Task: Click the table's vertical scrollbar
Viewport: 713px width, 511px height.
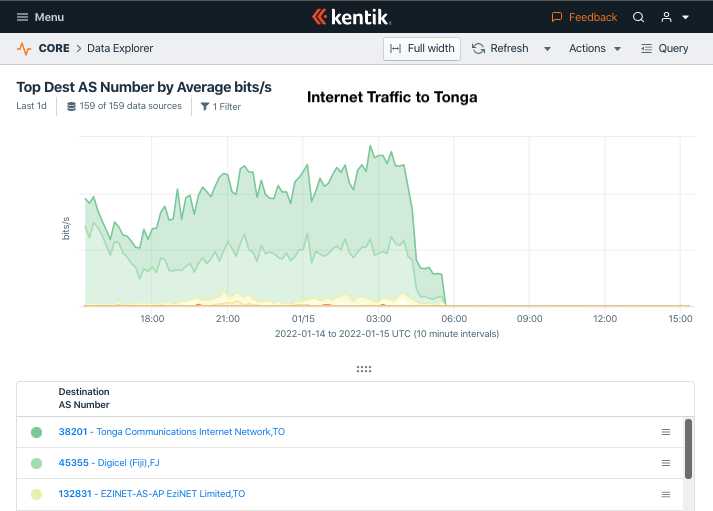Action: point(688,449)
